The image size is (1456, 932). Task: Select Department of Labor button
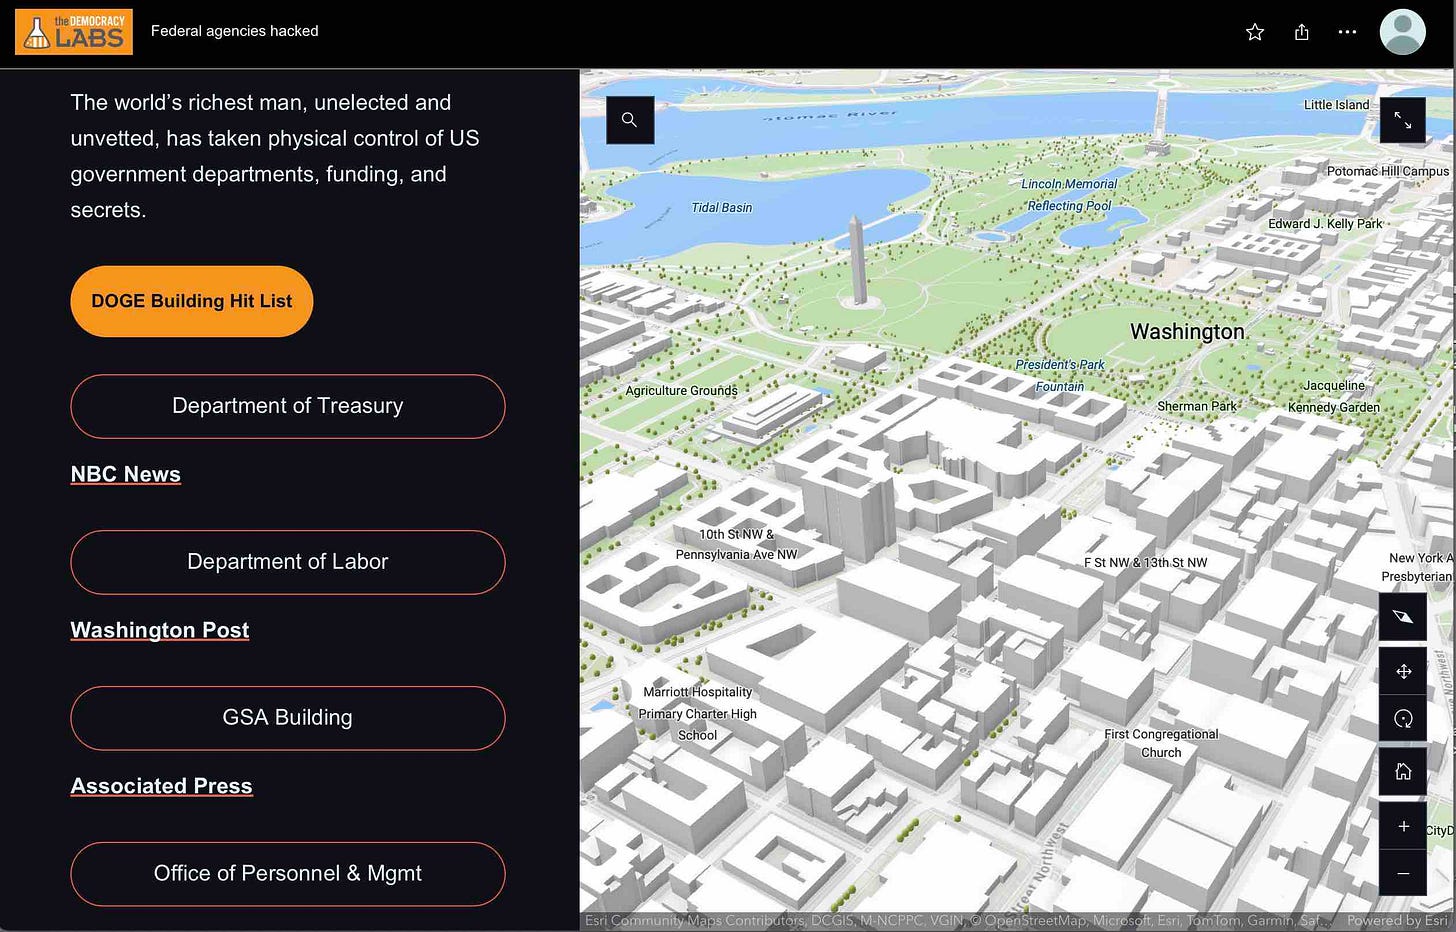point(288,562)
